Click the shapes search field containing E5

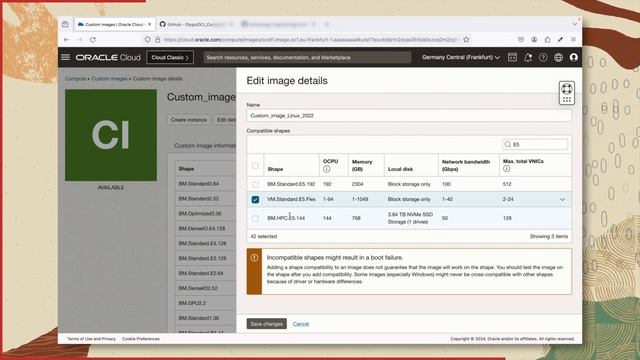click(535, 144)
